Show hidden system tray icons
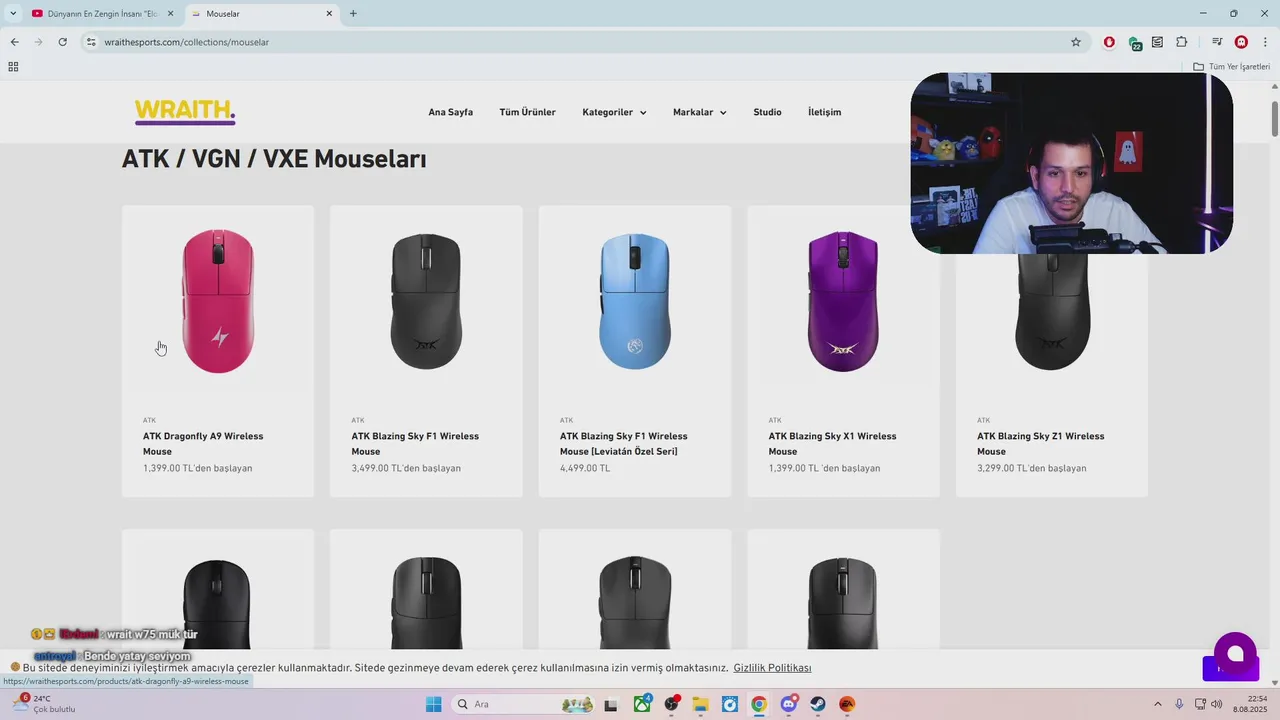1280x720 pixels. [1158, 704]
